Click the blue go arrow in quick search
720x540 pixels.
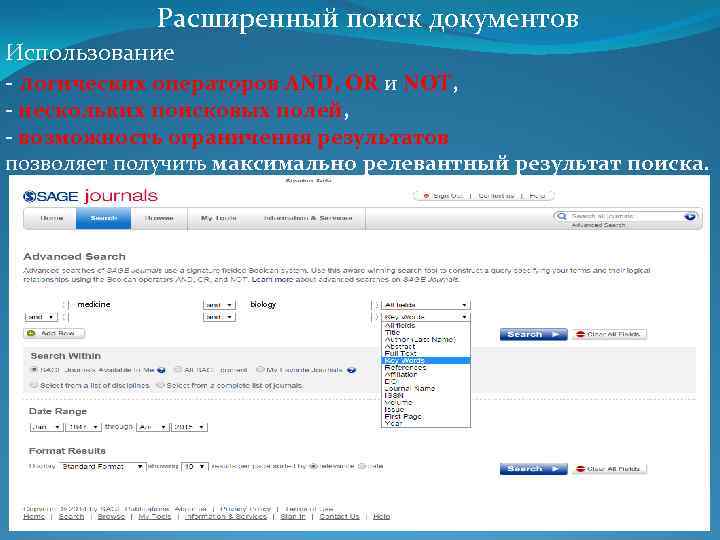[x=689, y=216]
